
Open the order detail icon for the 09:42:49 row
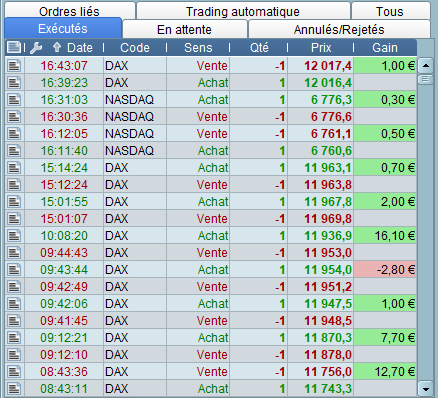(14, 287)
